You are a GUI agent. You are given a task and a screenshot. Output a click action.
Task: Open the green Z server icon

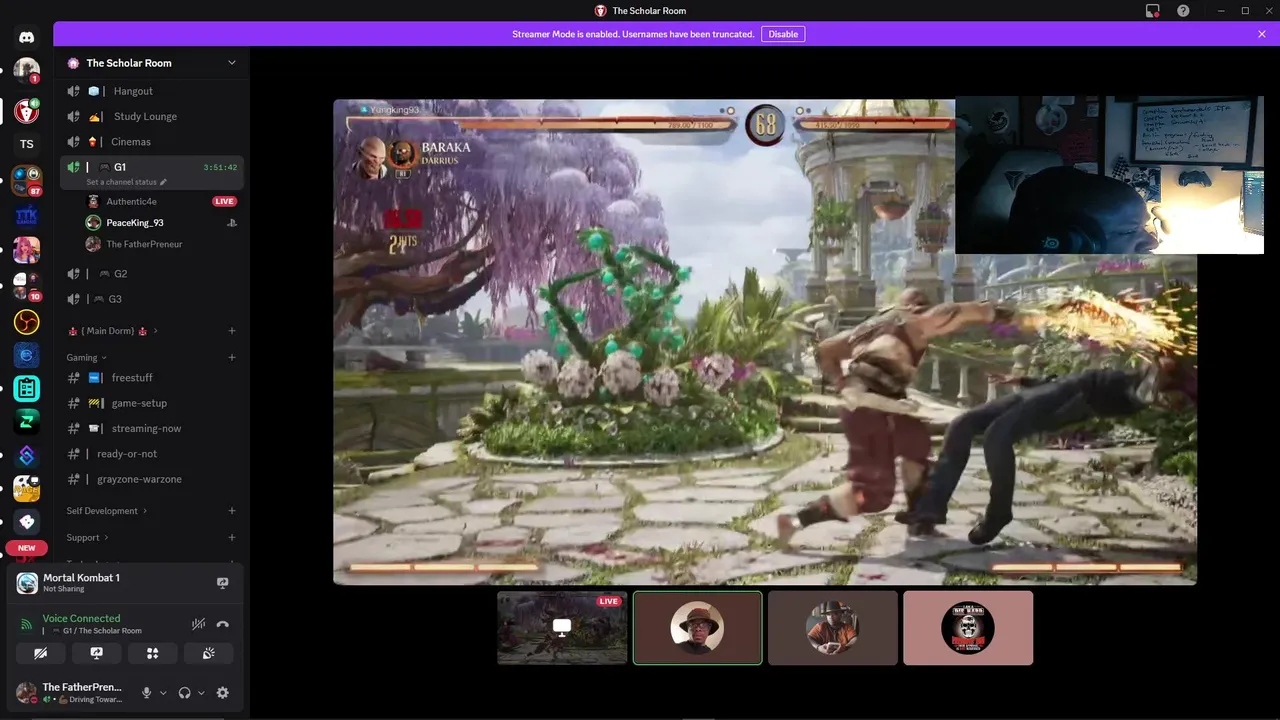(27, 421)
